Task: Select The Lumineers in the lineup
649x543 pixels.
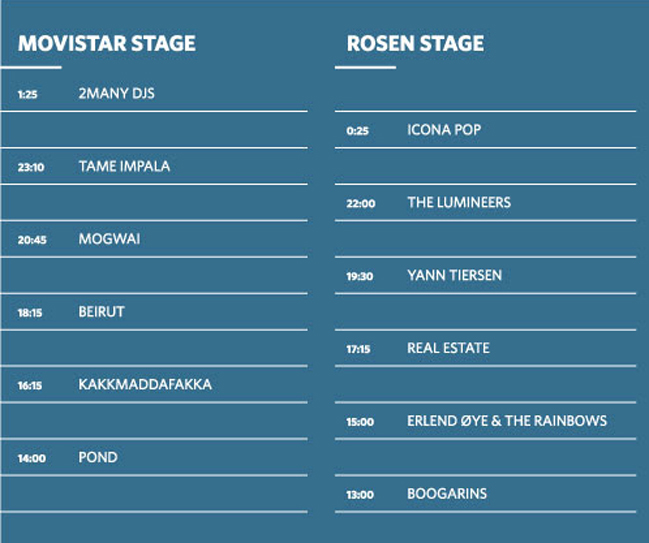Action: [x=459, y=202]
